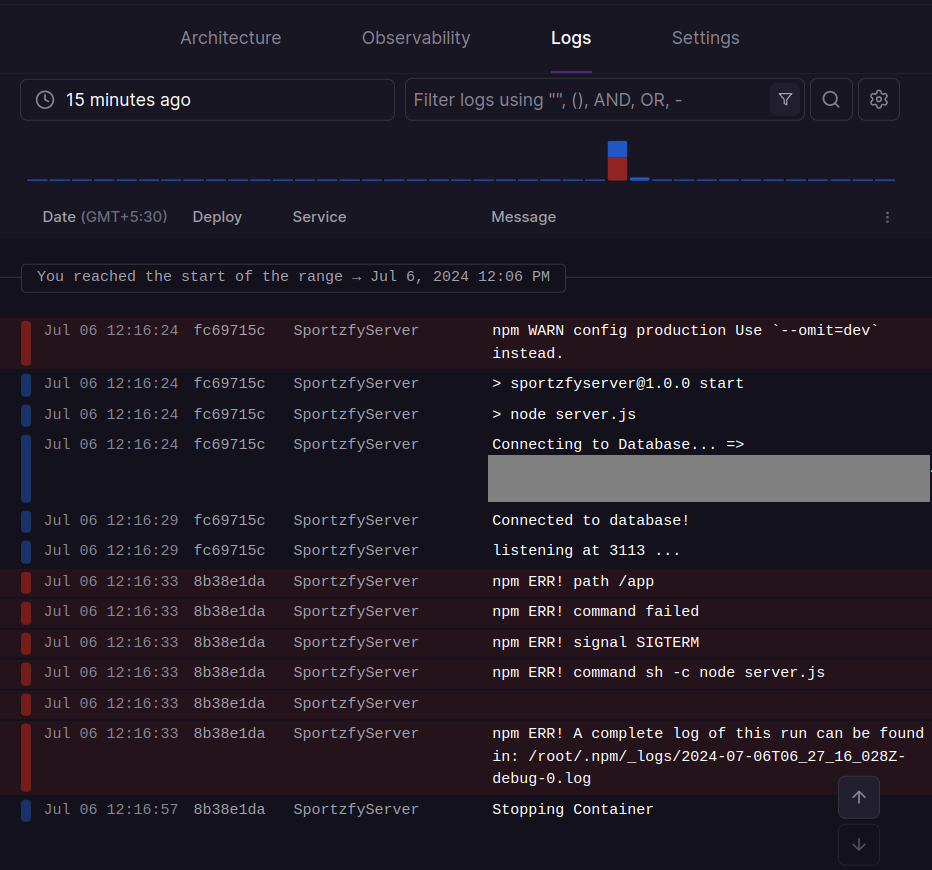Click the redacted gray block under 'Connecting to Database'
The height and width of the screenshot is (870, 932).
click(709, 478)
